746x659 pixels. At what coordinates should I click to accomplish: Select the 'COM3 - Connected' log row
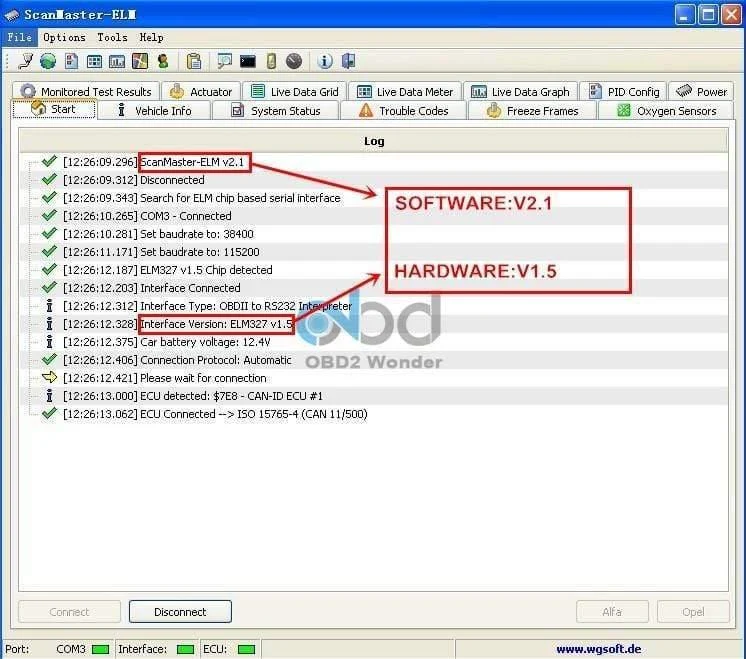[x=374, y=216]
